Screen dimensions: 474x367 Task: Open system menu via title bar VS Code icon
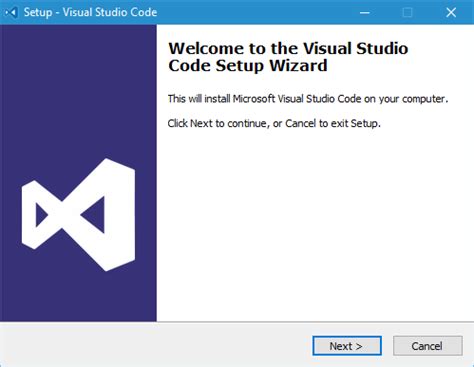(x=11, y=13)
